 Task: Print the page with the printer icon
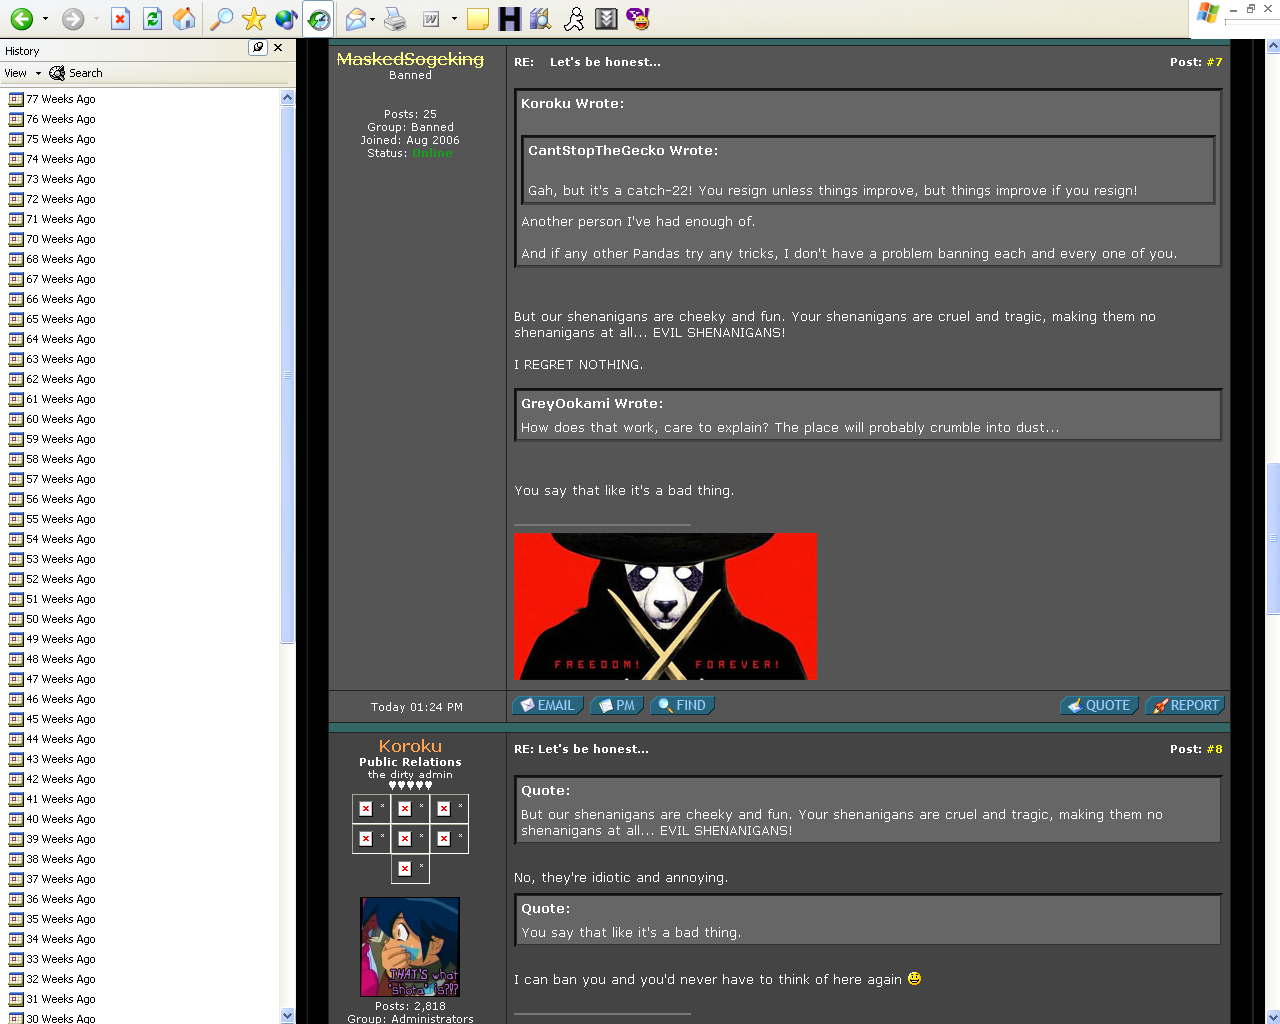point(396,19)
